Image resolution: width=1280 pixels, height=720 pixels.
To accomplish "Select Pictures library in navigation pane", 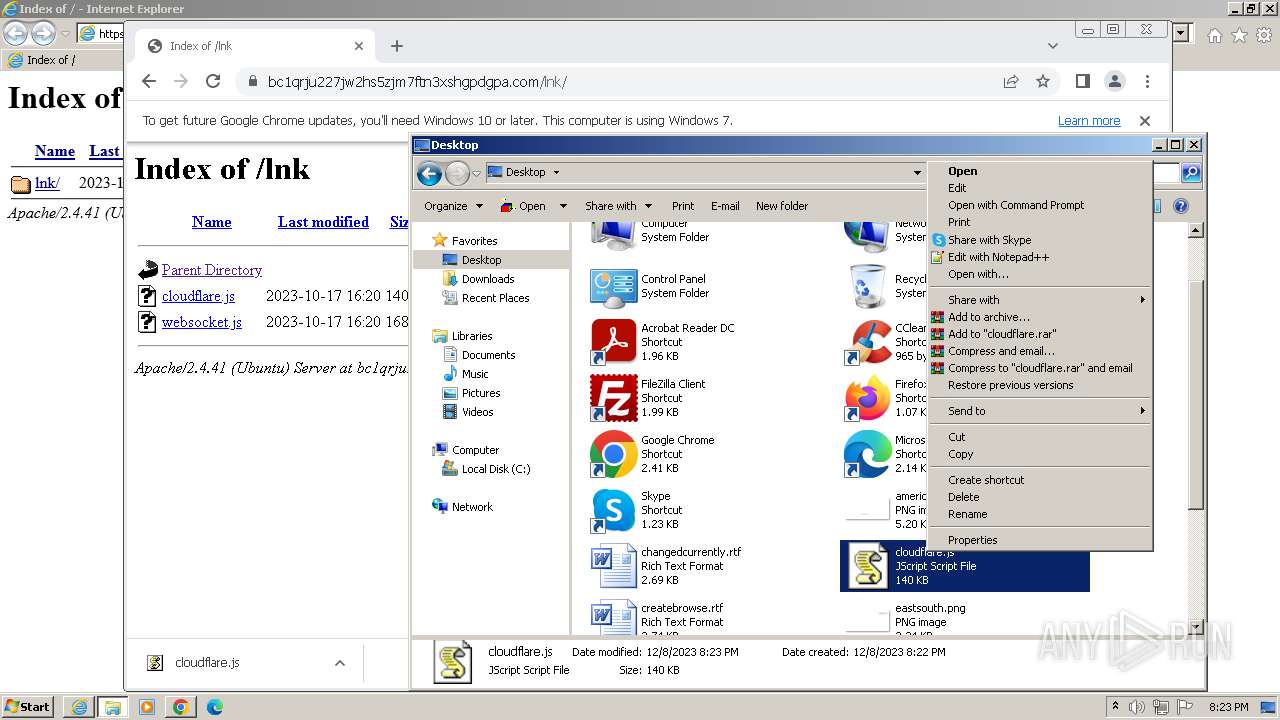I will click(481, 393).
